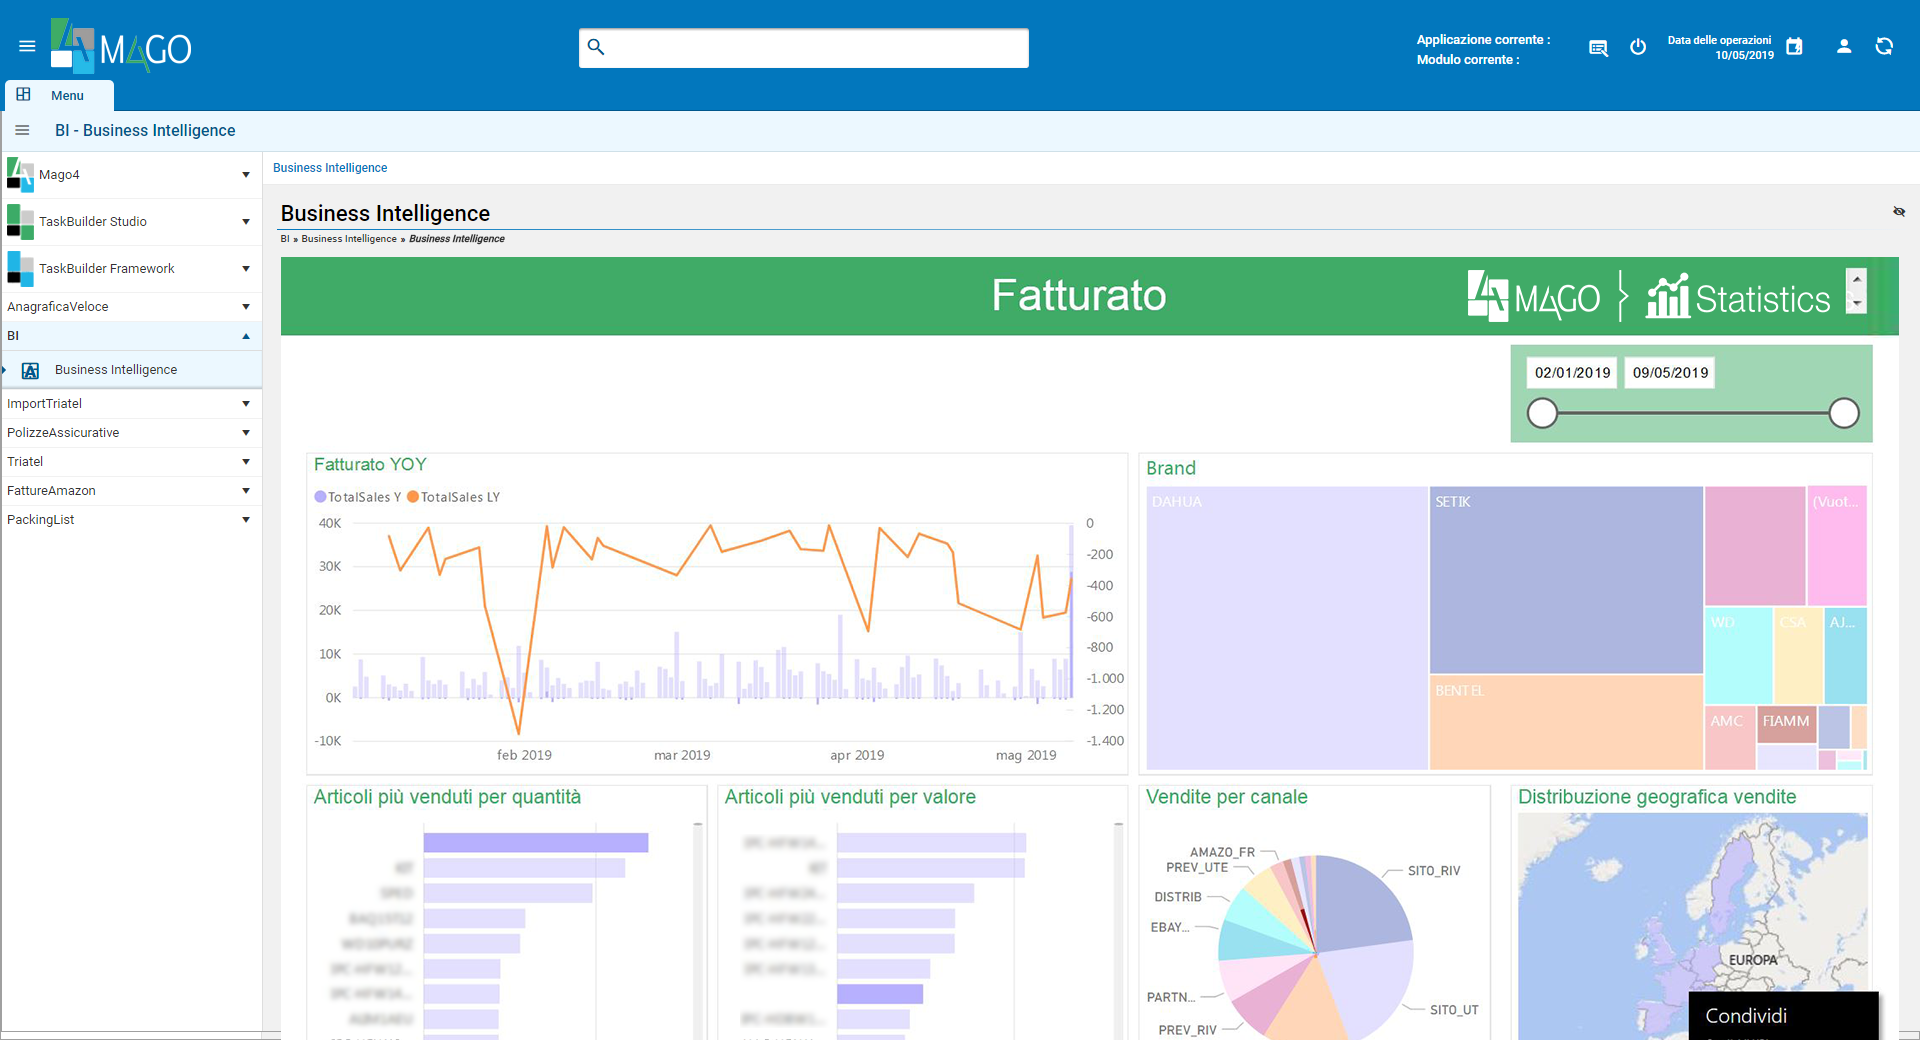Click the start date field 02/01/2019
Screen dimensions: 1920x1040
click(x=1572, y=373)
